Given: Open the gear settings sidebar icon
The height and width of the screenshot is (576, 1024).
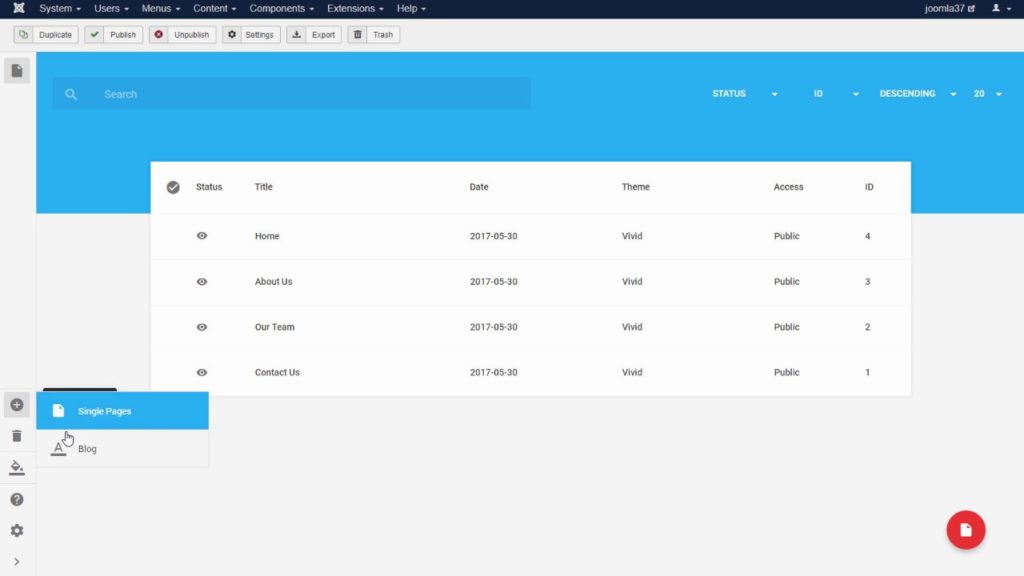Looking at the screenshot, I should 17,531.
